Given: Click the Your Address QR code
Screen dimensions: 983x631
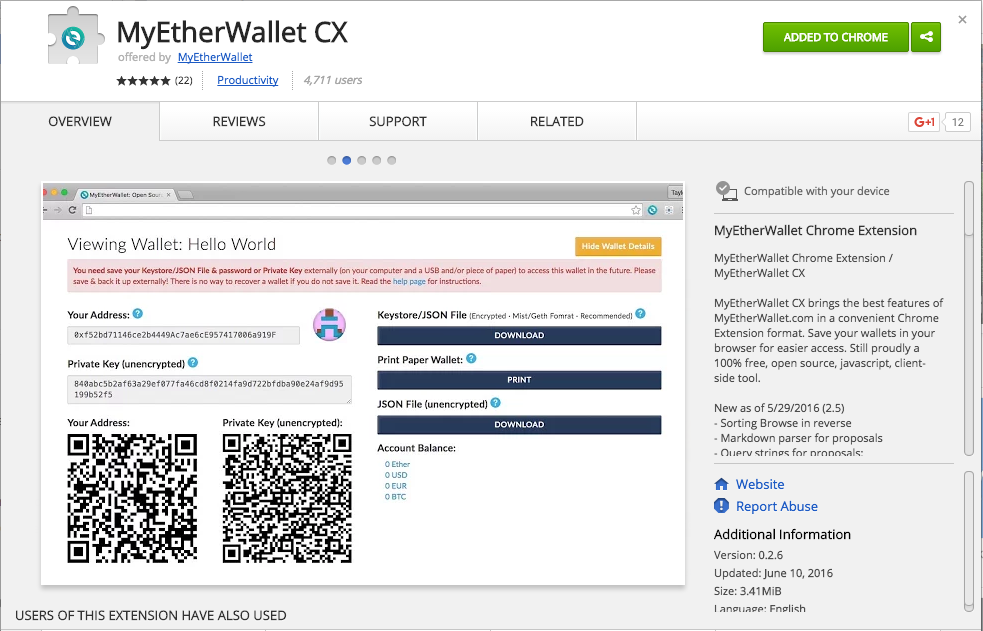Looking at the screenshot, I should click(132, 498).
